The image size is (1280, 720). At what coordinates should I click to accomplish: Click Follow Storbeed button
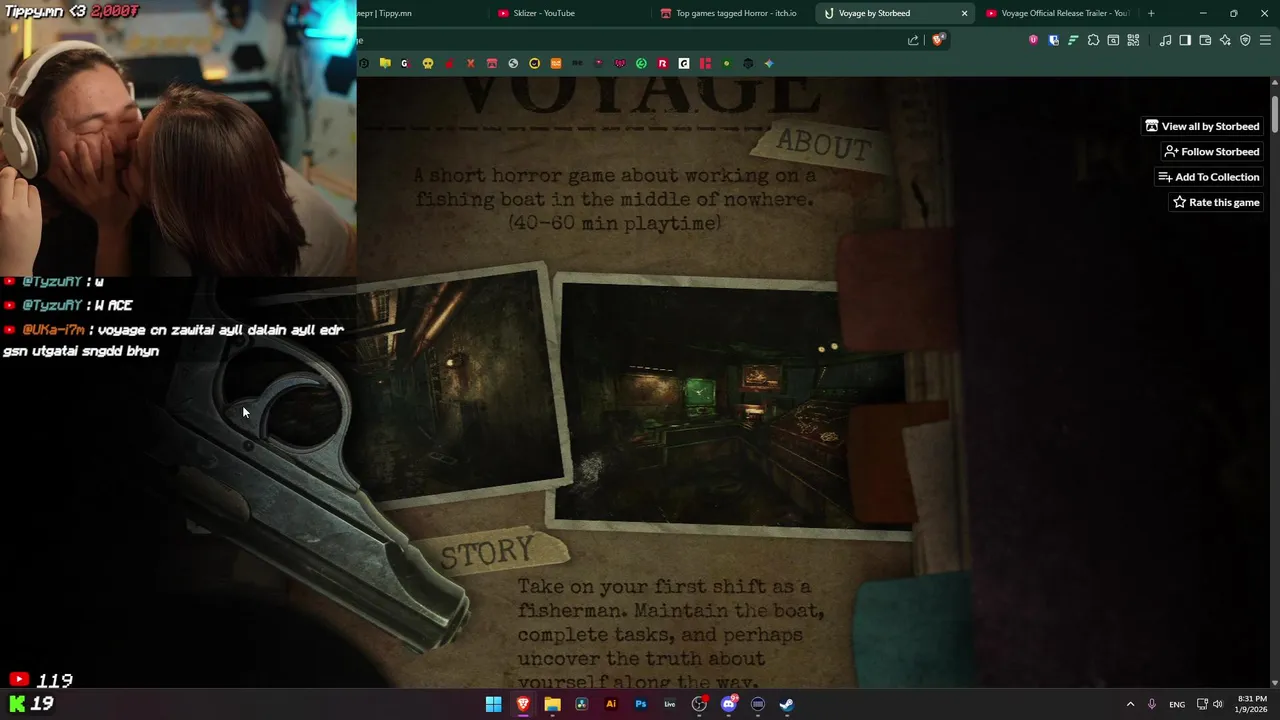coord(1211,151)
